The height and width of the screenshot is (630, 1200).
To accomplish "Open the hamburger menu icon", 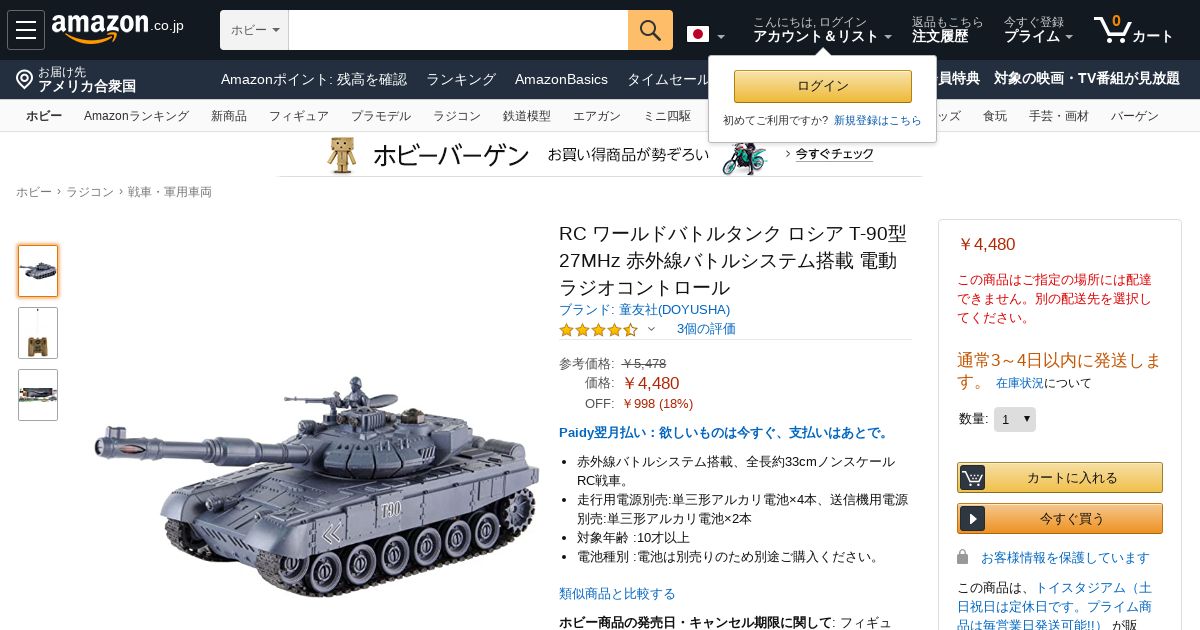I will tap(26, 30).
